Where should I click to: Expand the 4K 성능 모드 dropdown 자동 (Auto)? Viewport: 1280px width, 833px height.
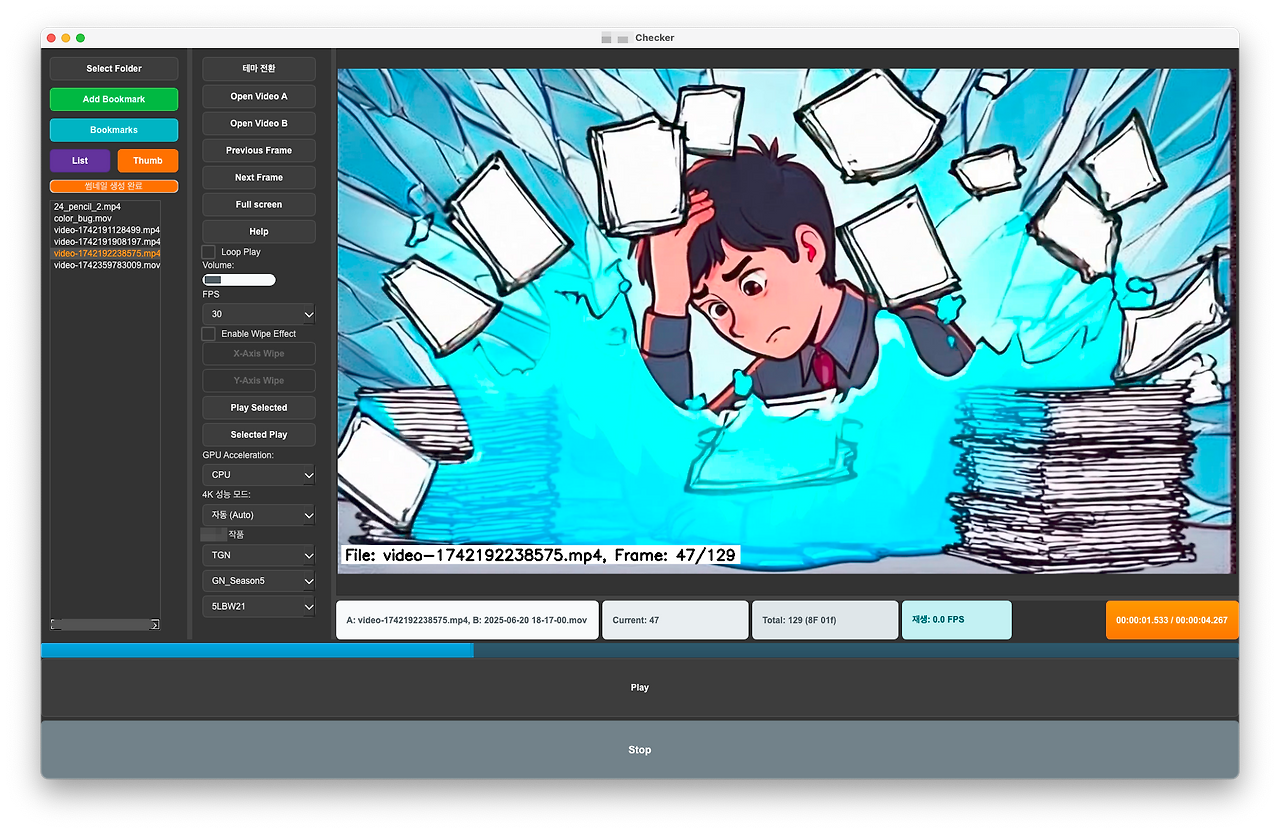259,515
